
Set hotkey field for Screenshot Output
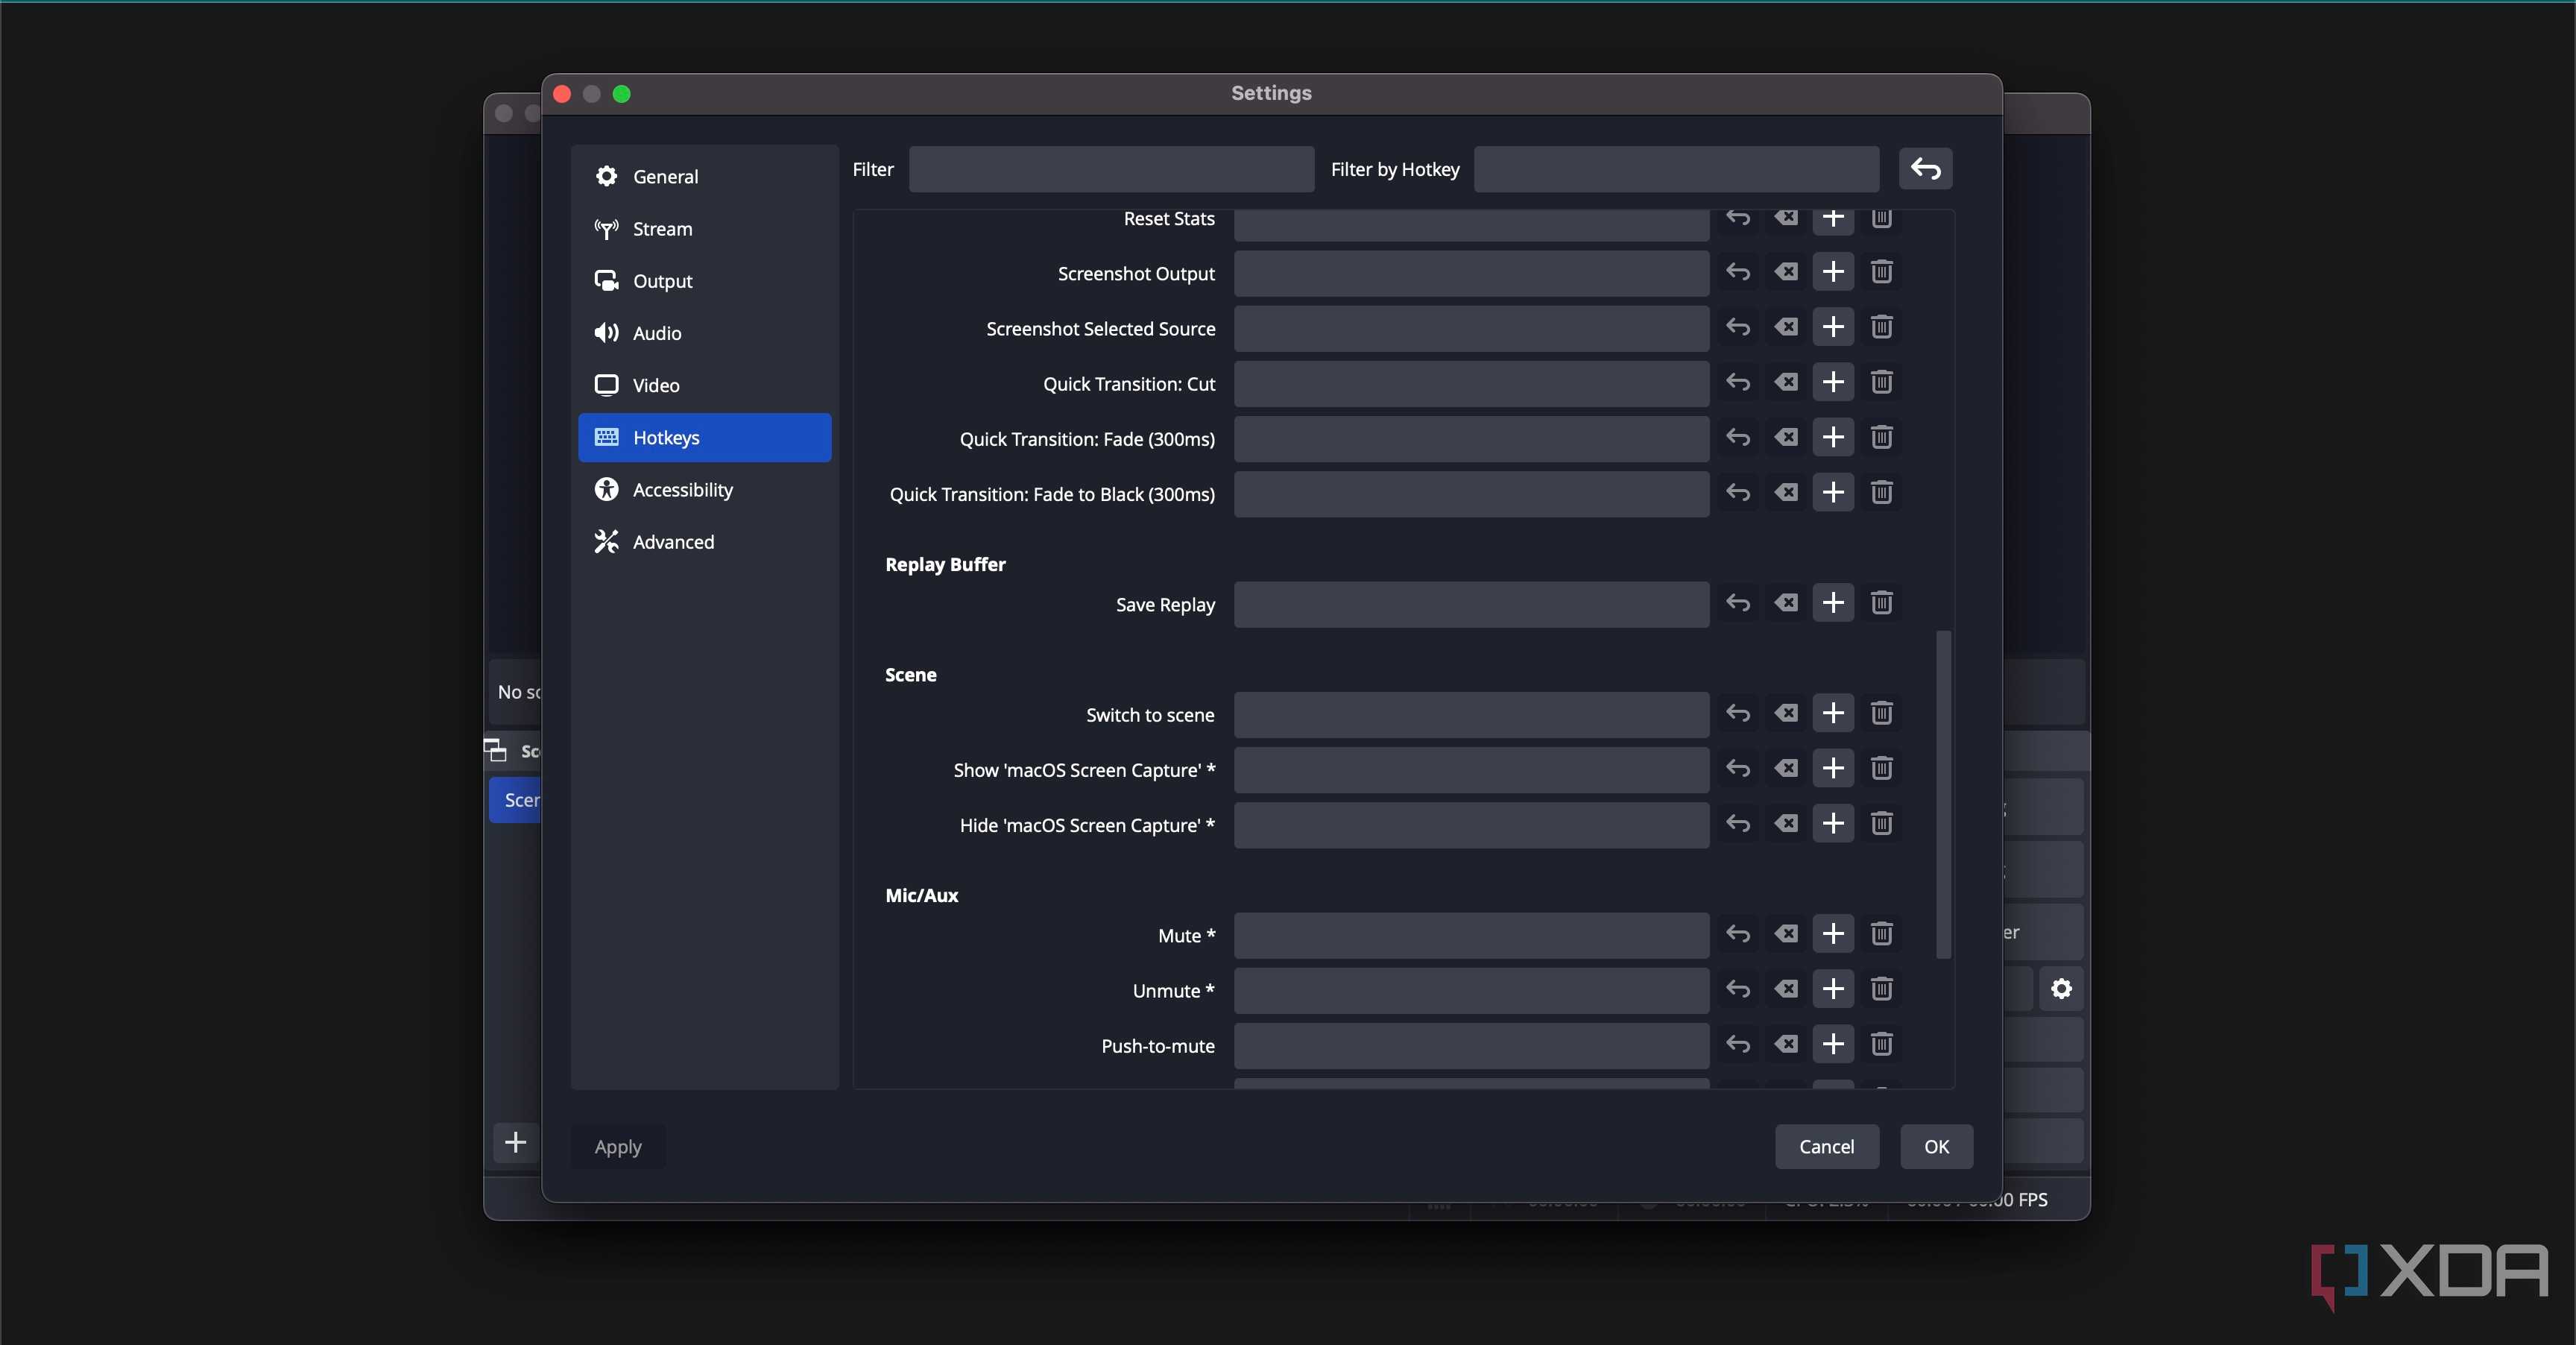click(x=1471, y=273)
